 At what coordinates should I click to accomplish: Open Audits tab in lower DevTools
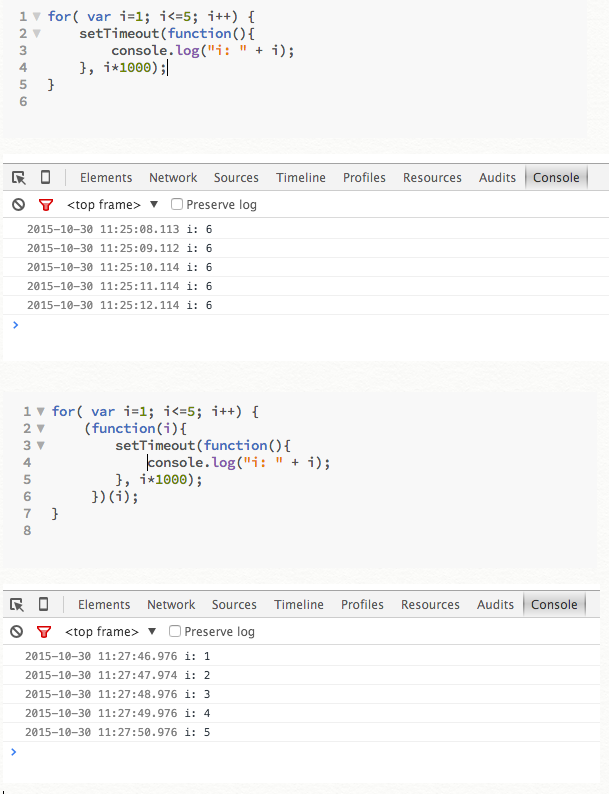click(x=495, y=605)
